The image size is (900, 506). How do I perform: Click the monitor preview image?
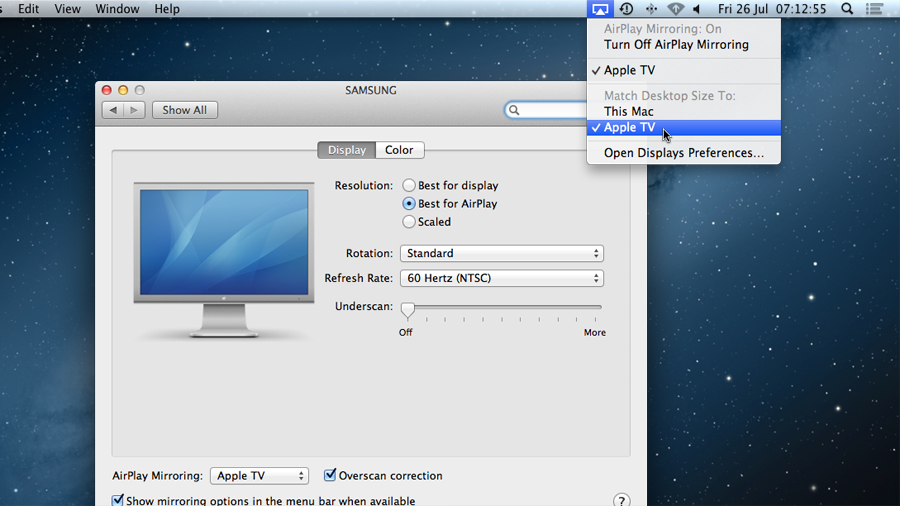tap(224, 260)
